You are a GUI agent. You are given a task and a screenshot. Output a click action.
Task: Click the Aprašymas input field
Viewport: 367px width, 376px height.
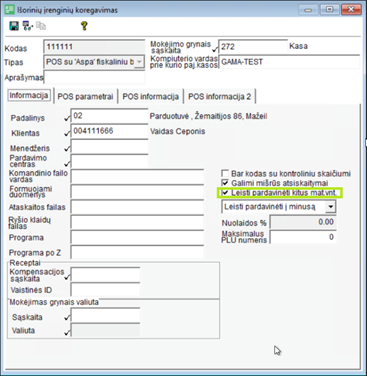pyautogui.click(x=95, y=77)
